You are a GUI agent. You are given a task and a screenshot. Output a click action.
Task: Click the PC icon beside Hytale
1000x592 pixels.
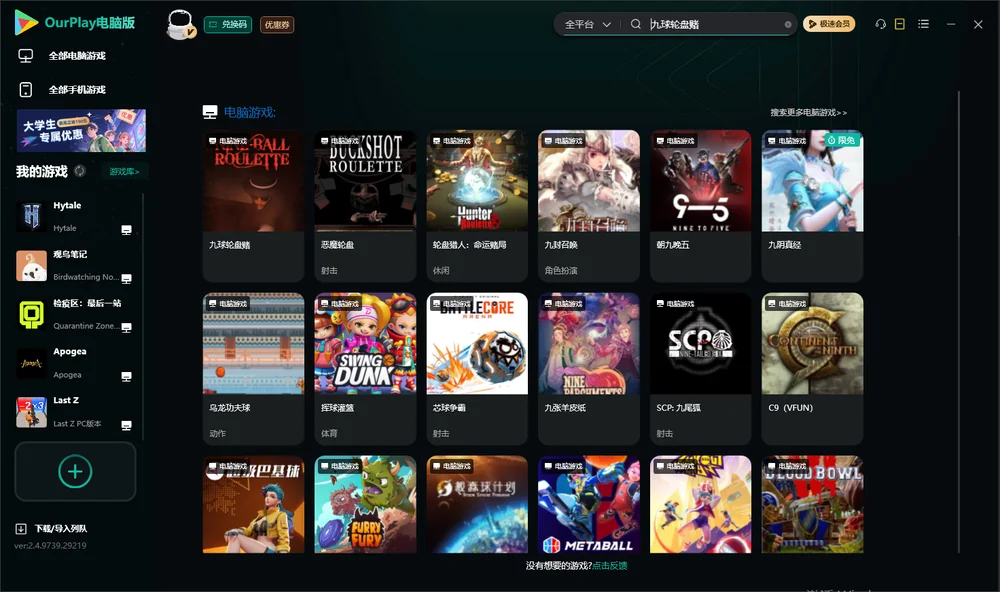pos(126,230)
